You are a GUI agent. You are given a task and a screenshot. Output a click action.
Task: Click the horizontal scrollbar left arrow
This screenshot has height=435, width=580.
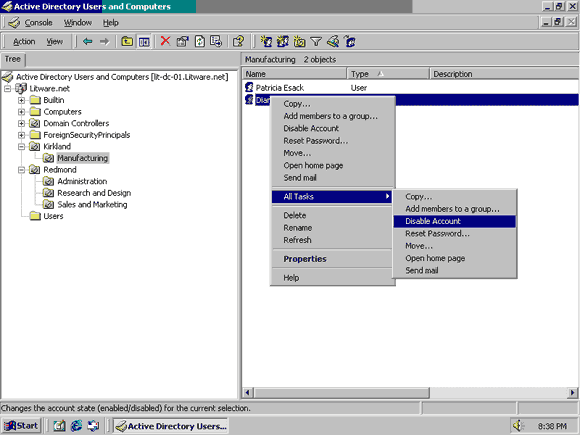247,392
